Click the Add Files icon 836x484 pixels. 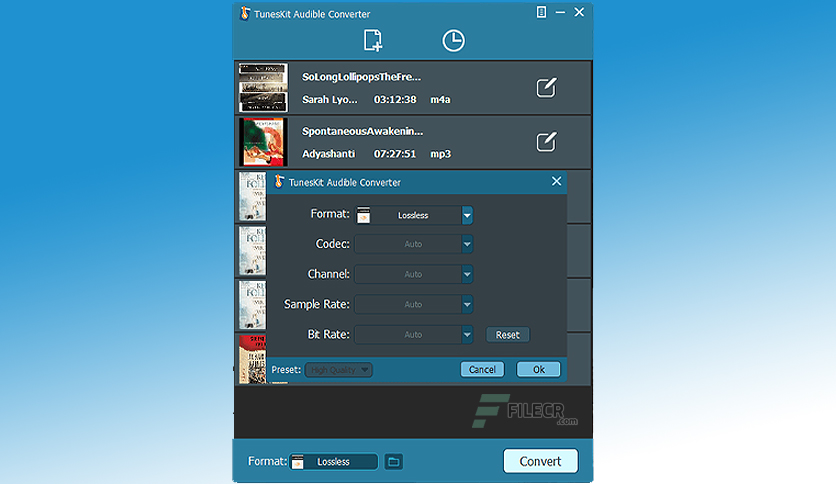click(373, 41)
